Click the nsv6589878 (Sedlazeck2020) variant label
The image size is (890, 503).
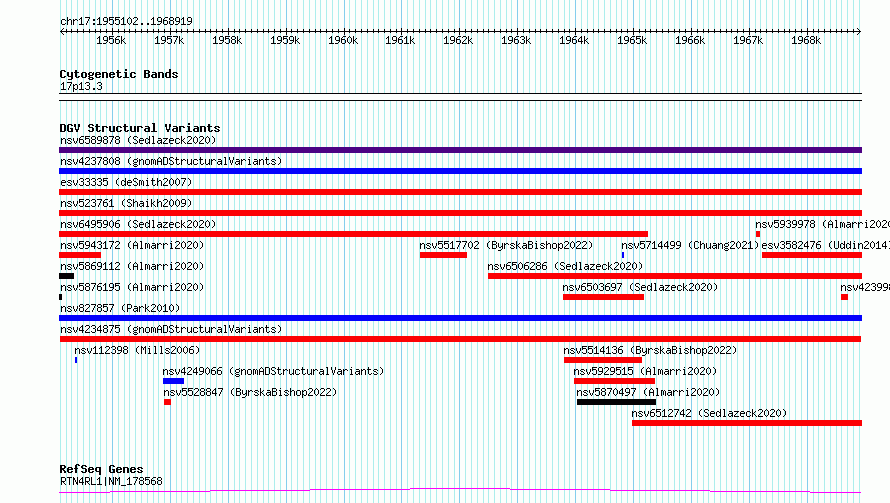pyautogui.click(x=138, y=140)
